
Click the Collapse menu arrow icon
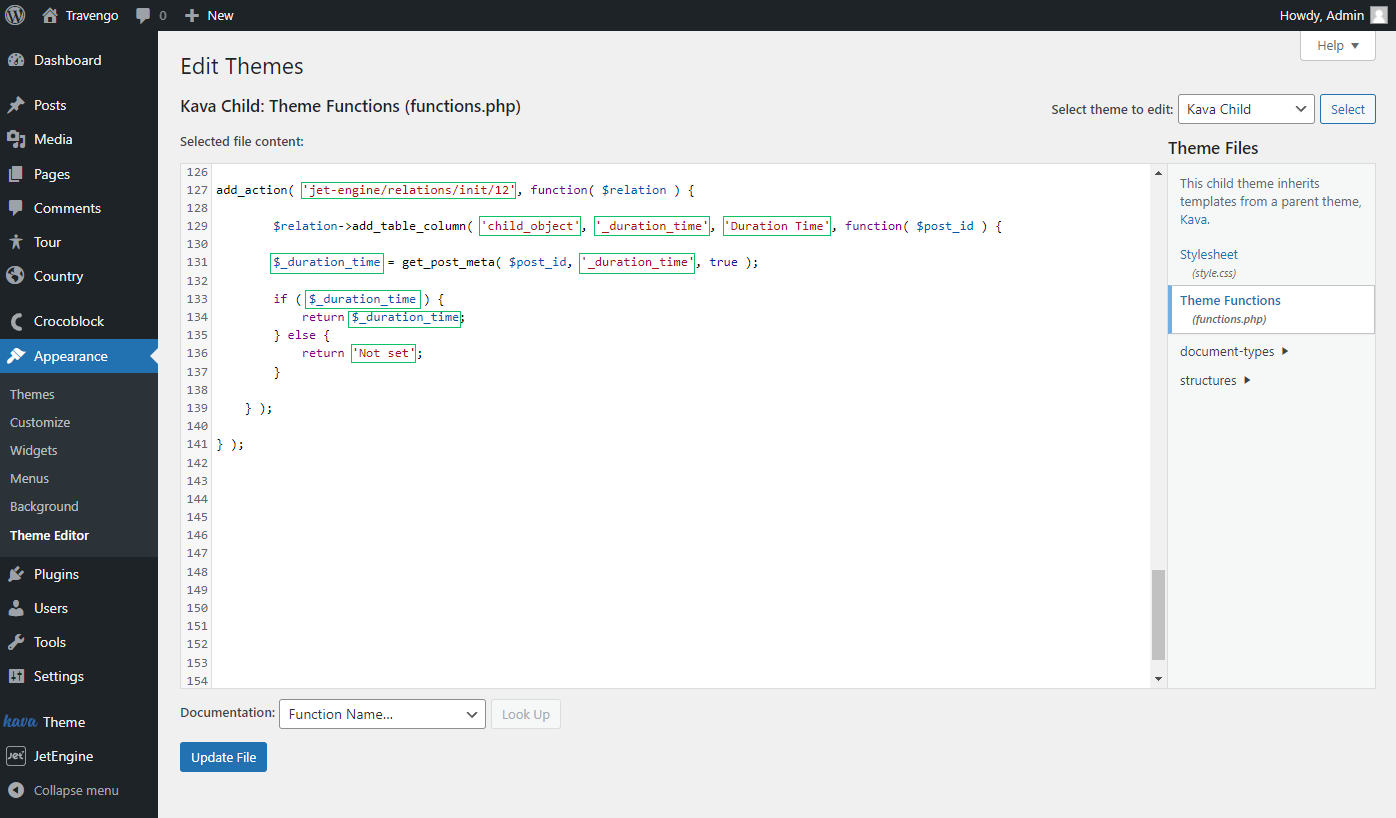pos(16,790)
